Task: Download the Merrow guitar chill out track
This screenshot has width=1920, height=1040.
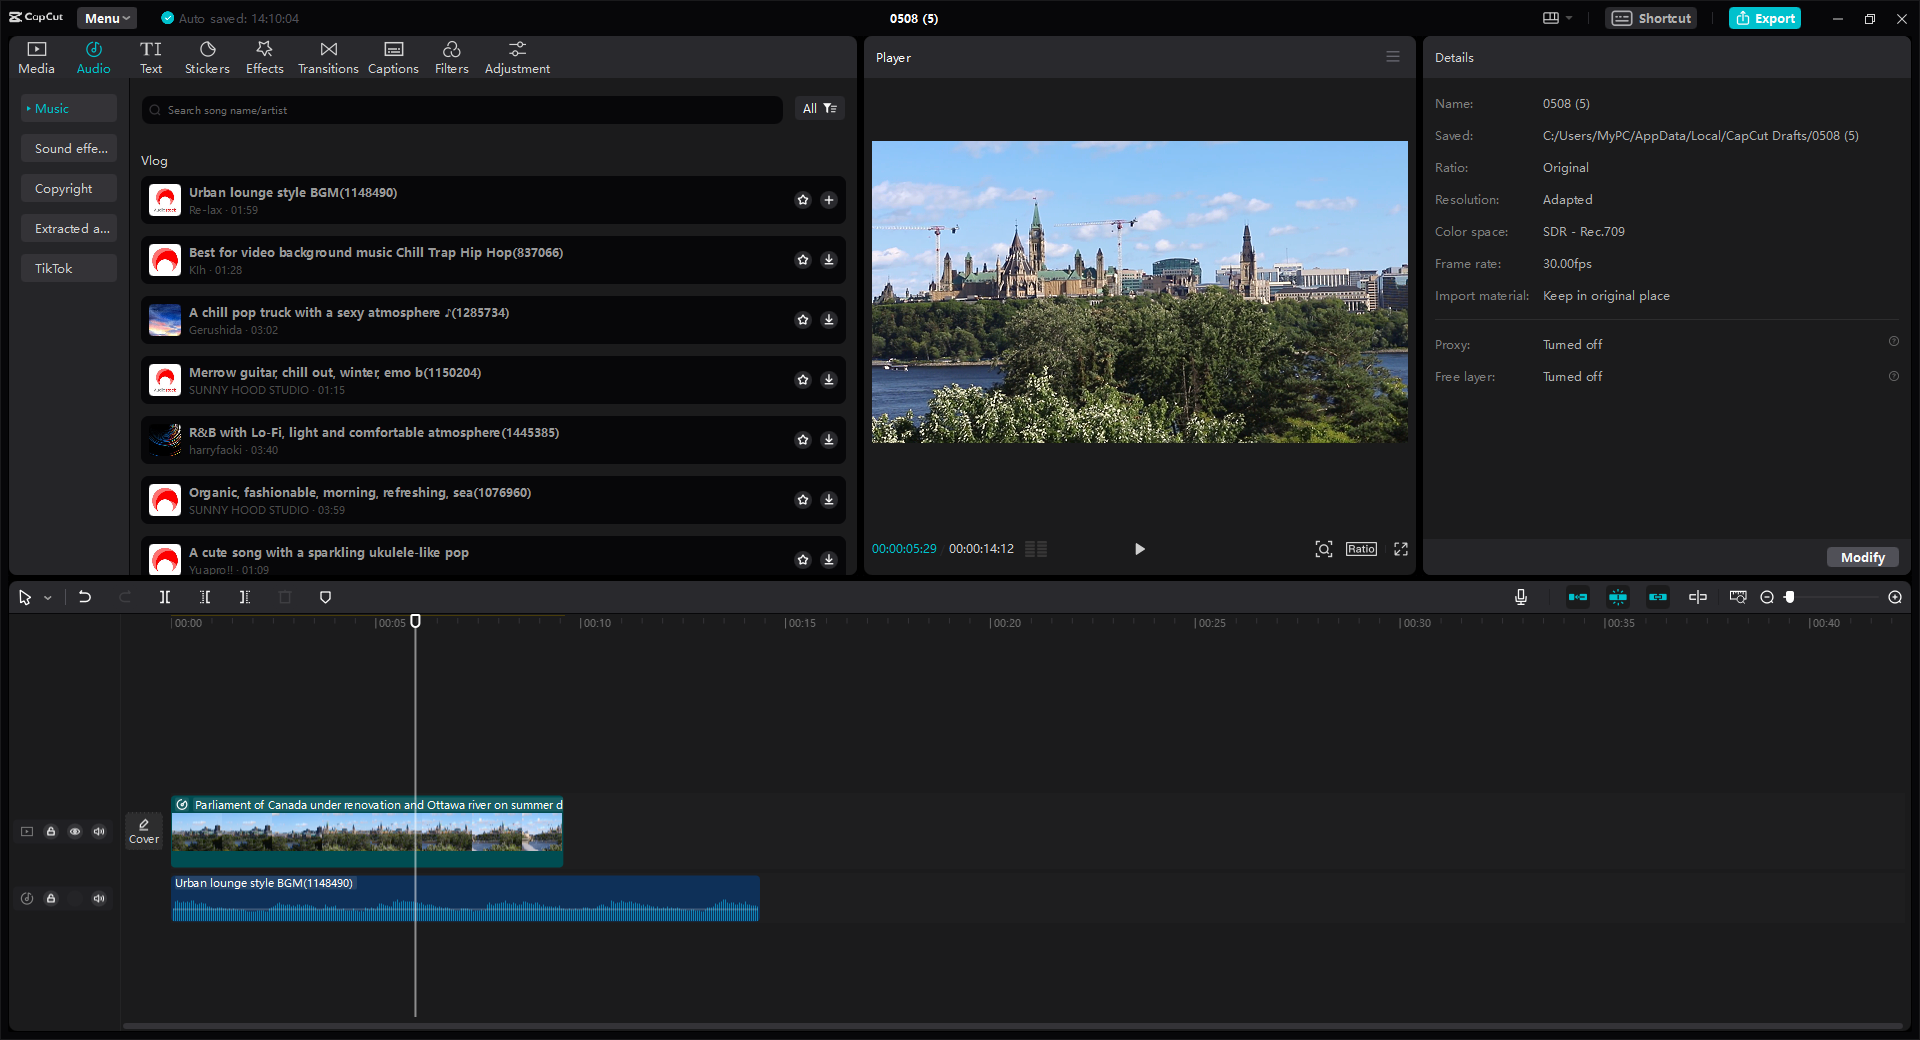Action: tap(828, 380)
